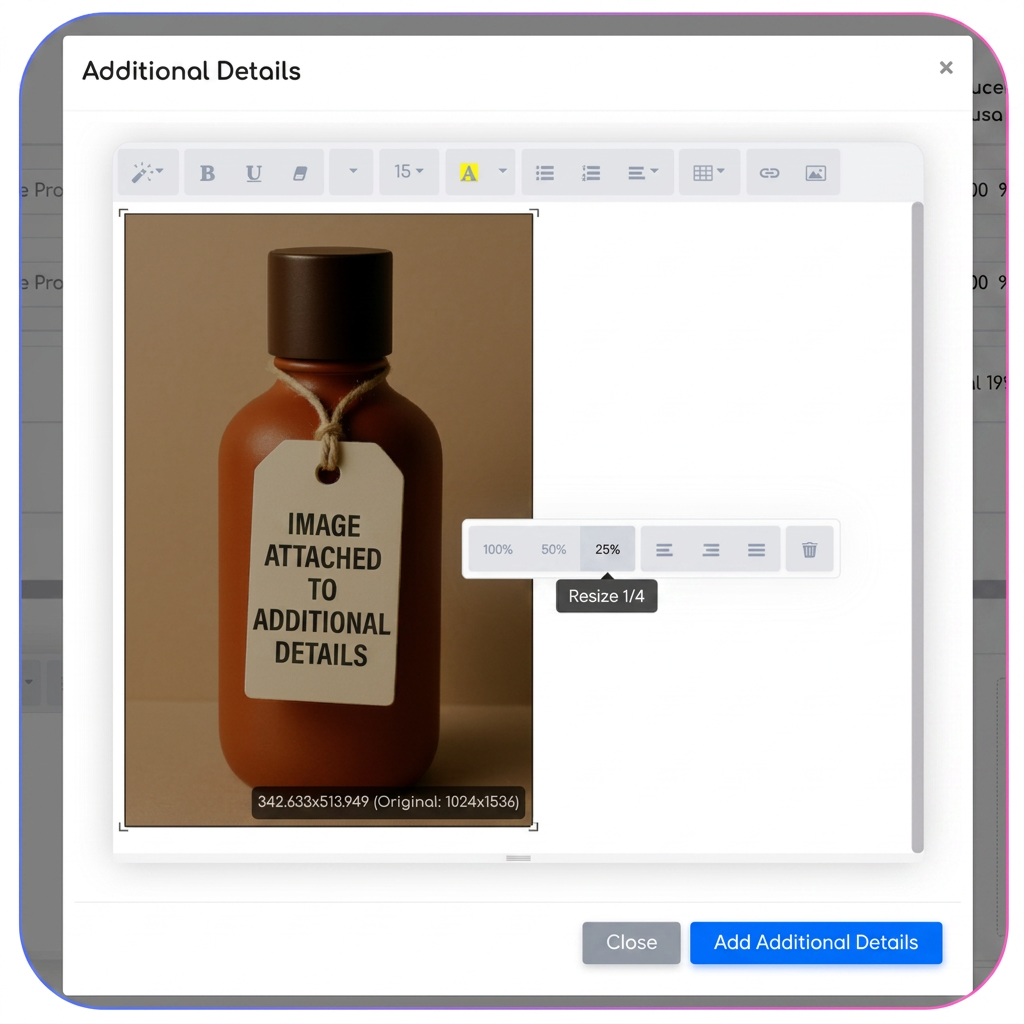
Task: Toggle Underline formatting
Action: tap(253, 173)
